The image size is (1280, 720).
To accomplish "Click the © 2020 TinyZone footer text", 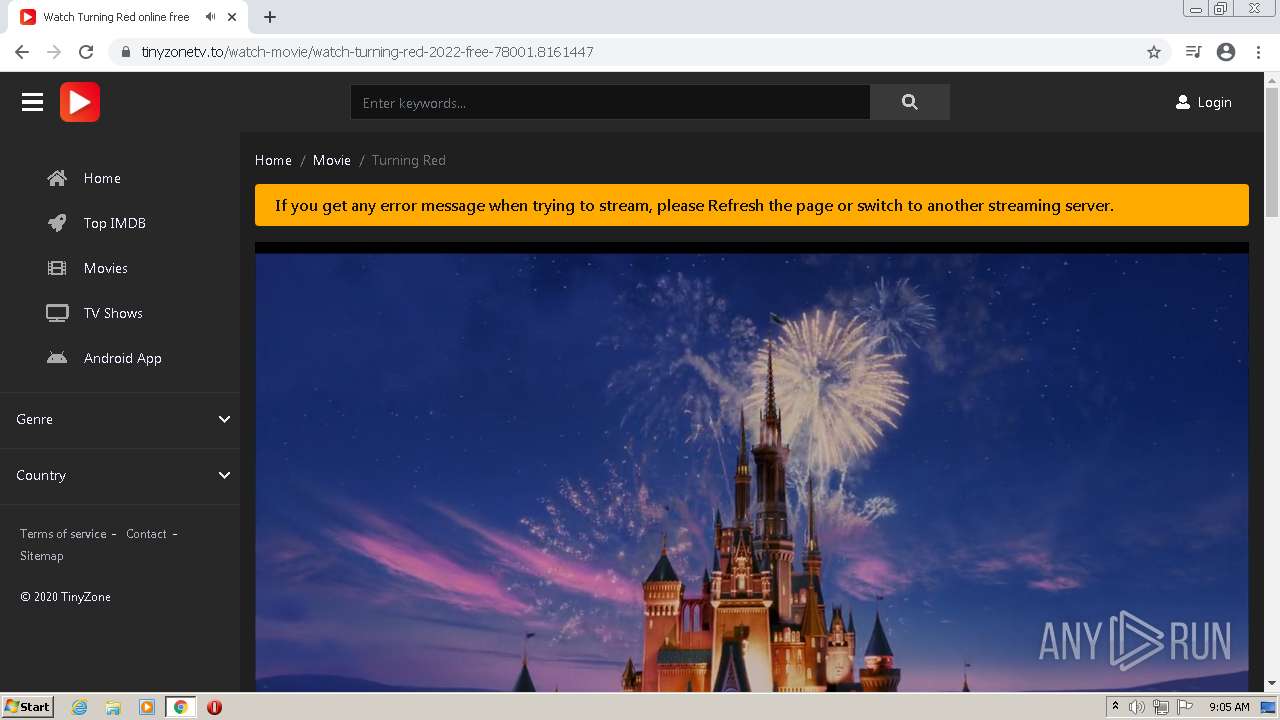I will [x=65, y=597].
